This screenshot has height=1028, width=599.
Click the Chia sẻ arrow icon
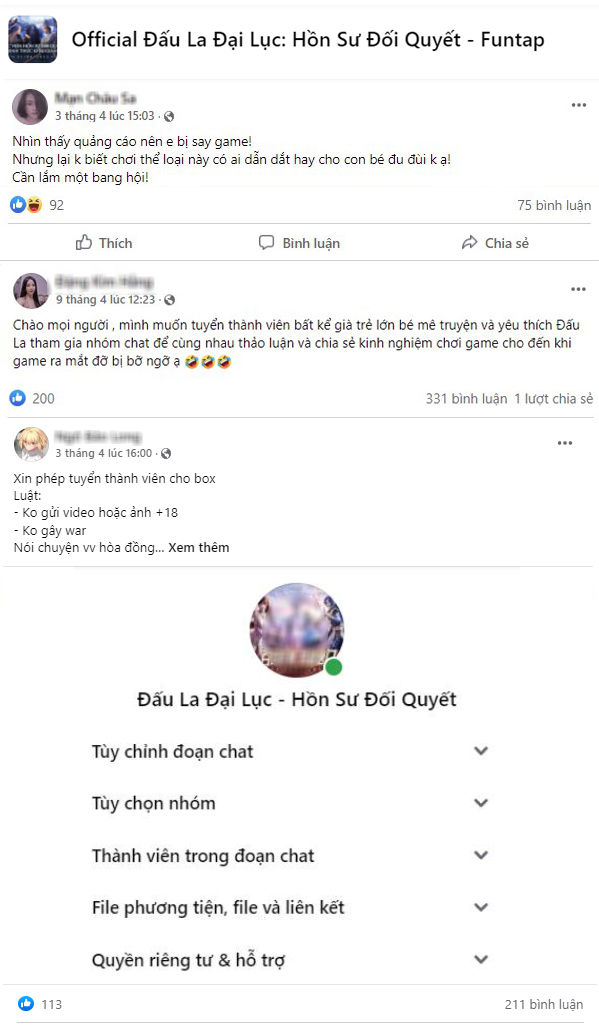469,243
